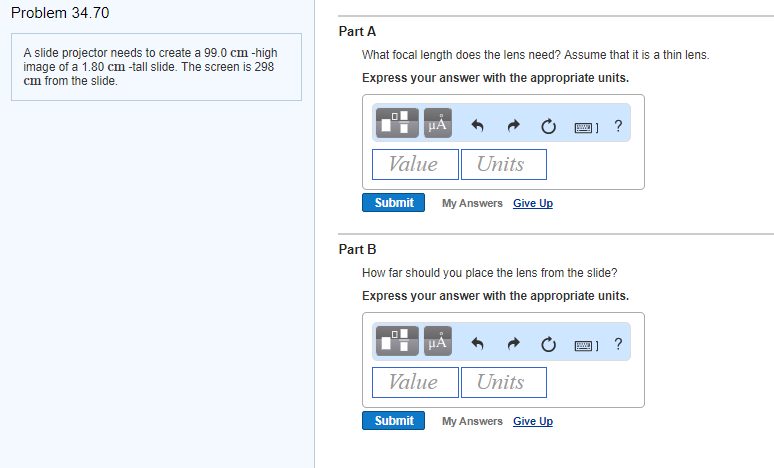Open help question mark in Part A
Screen dimensions: 774x468
pos(618,126)
